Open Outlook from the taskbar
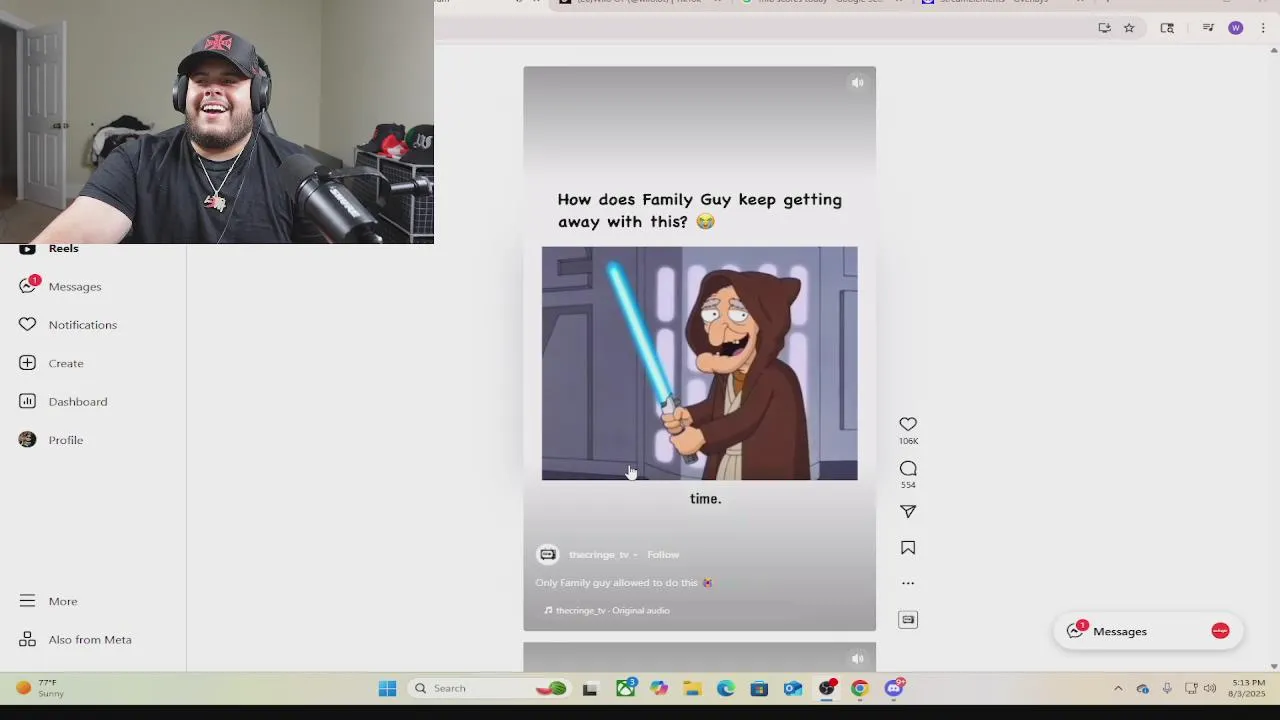 click(x=793, y=688)
